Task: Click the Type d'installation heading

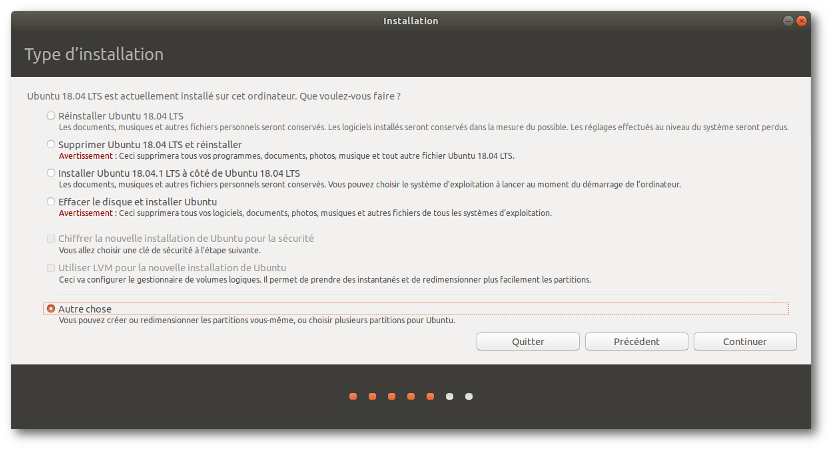Action: pyautogui.click(x=94, y=54)
